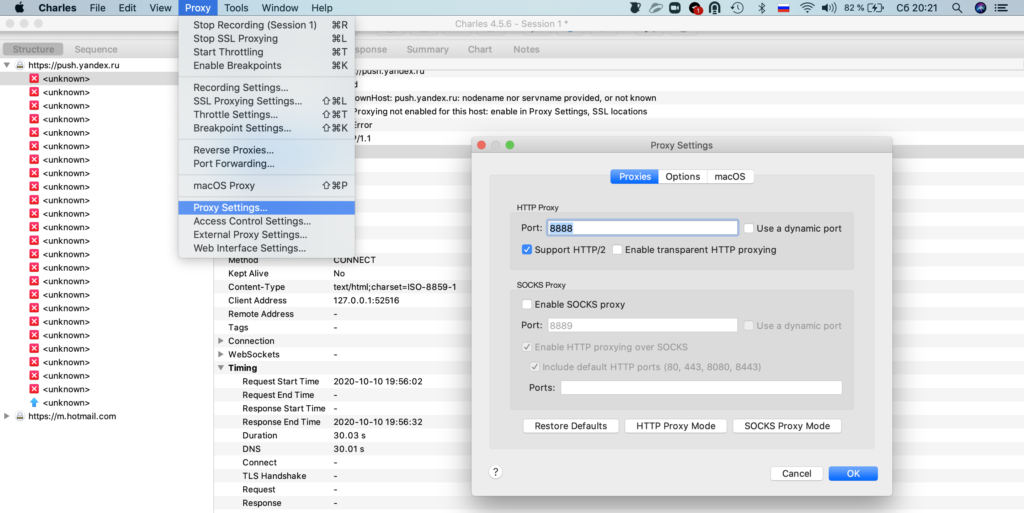Click the Bluetooth icon in menu bar
Screen dimensions: 1024x513
[760, 8]
